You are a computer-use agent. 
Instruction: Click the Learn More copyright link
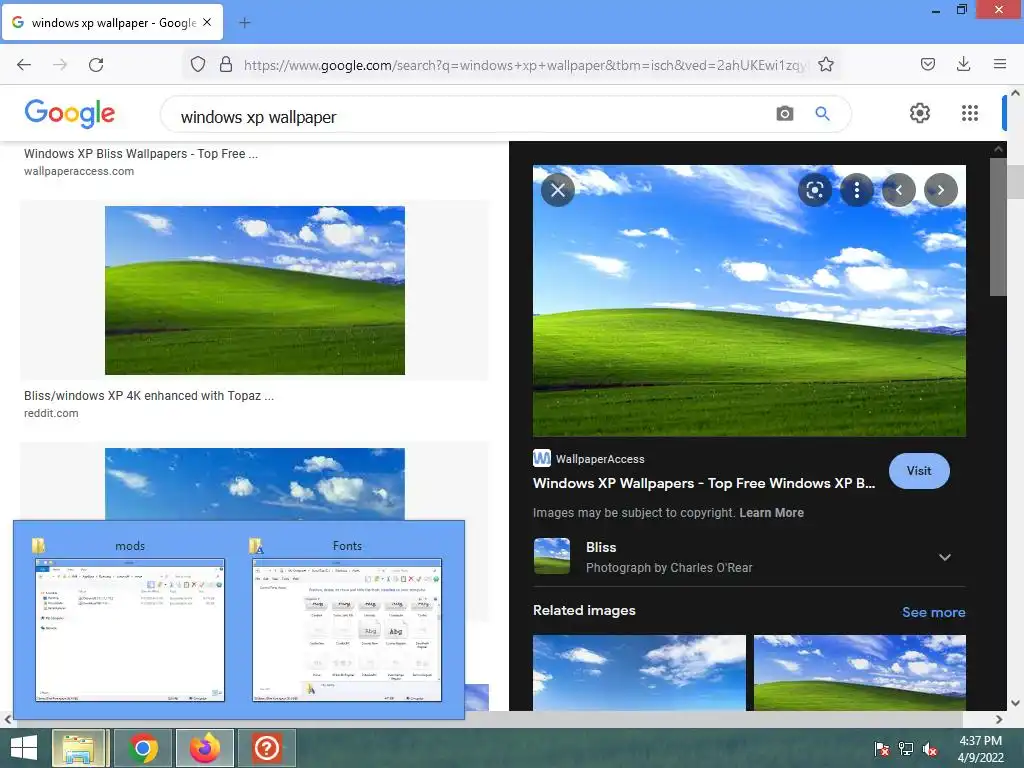tap(771, 513)
